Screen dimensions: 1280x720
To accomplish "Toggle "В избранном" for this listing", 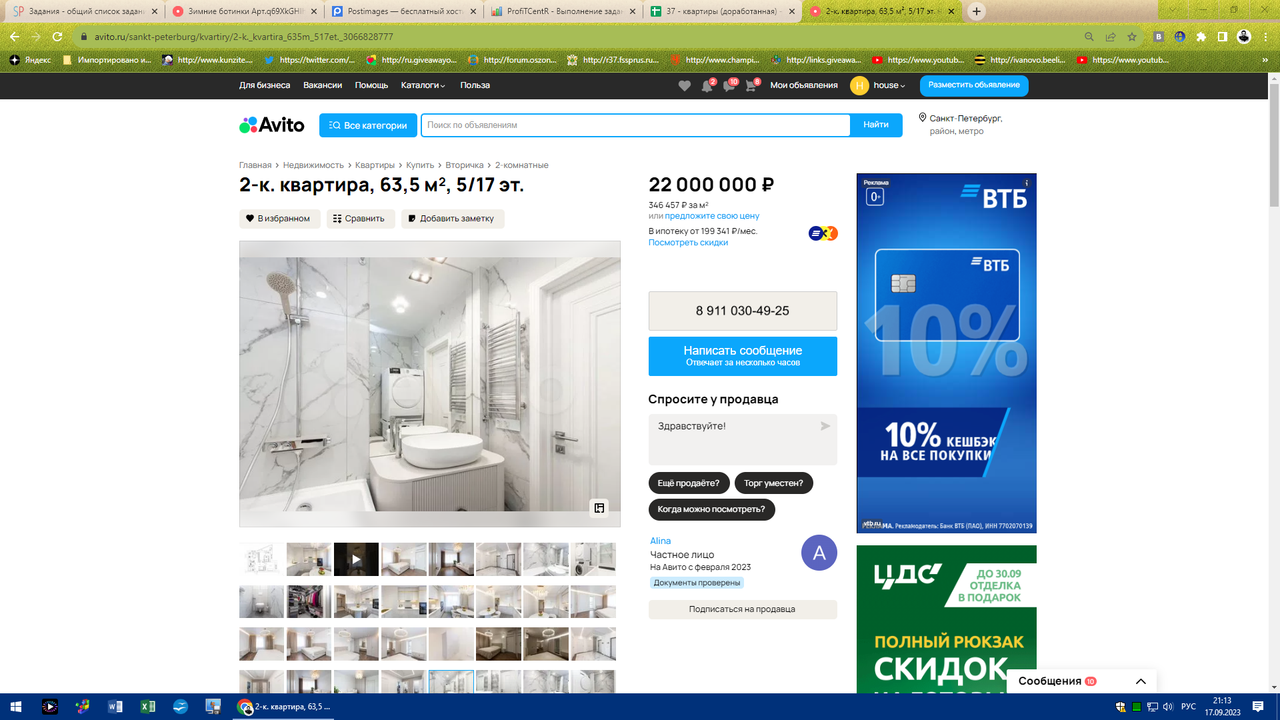I will pyautogui.click(x=277, y=218).
